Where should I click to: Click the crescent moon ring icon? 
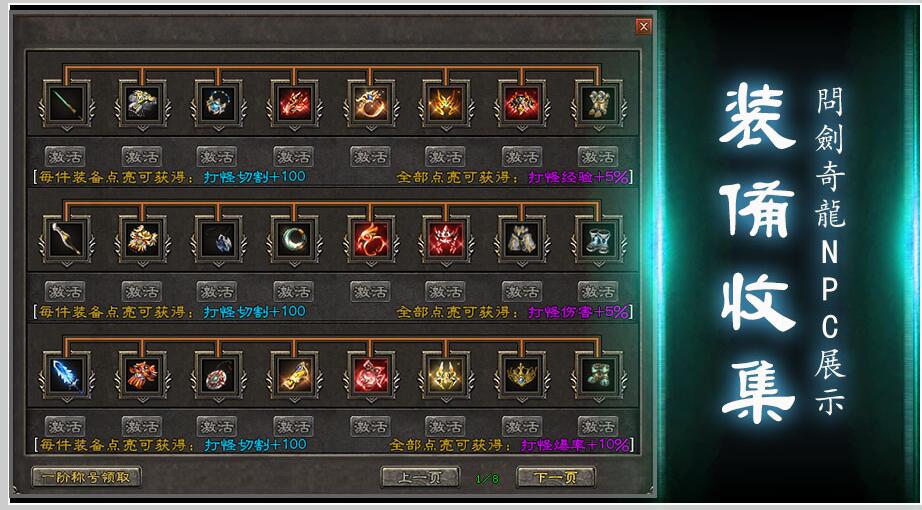click(x=294, y=239)
